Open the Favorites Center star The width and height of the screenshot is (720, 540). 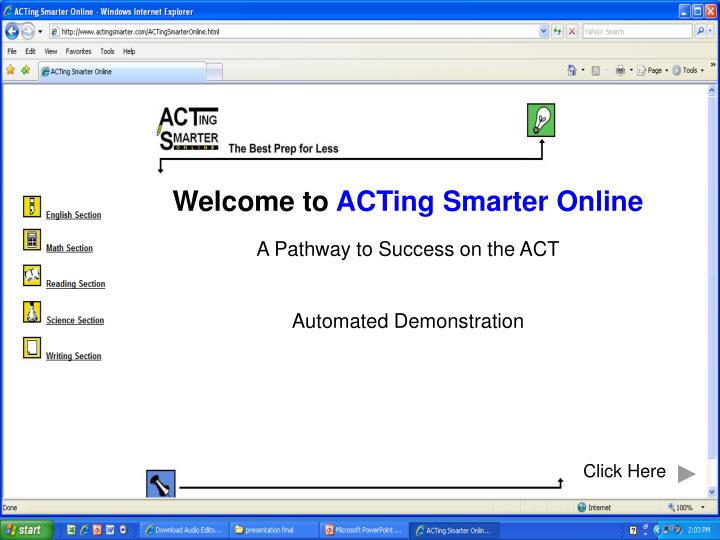click(10, 70)
